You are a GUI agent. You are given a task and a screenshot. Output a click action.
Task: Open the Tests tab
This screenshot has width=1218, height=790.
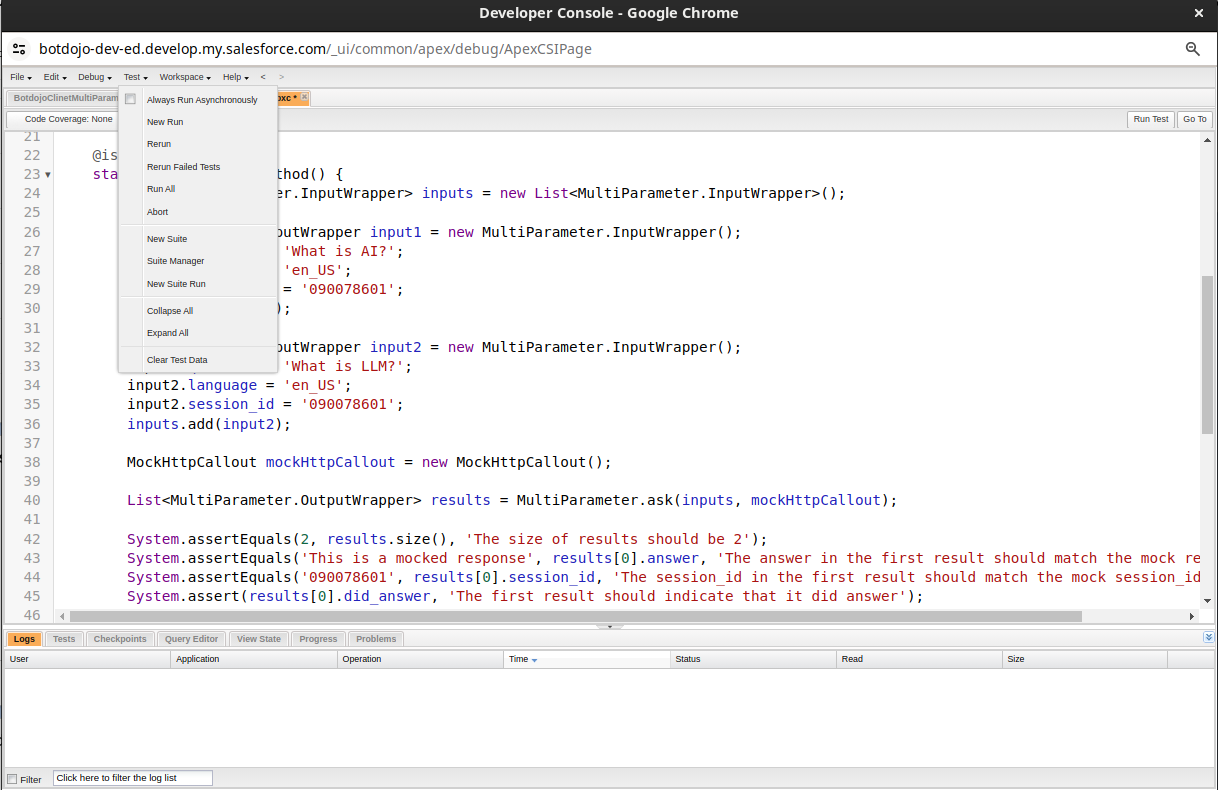click(x=64, y=639)
